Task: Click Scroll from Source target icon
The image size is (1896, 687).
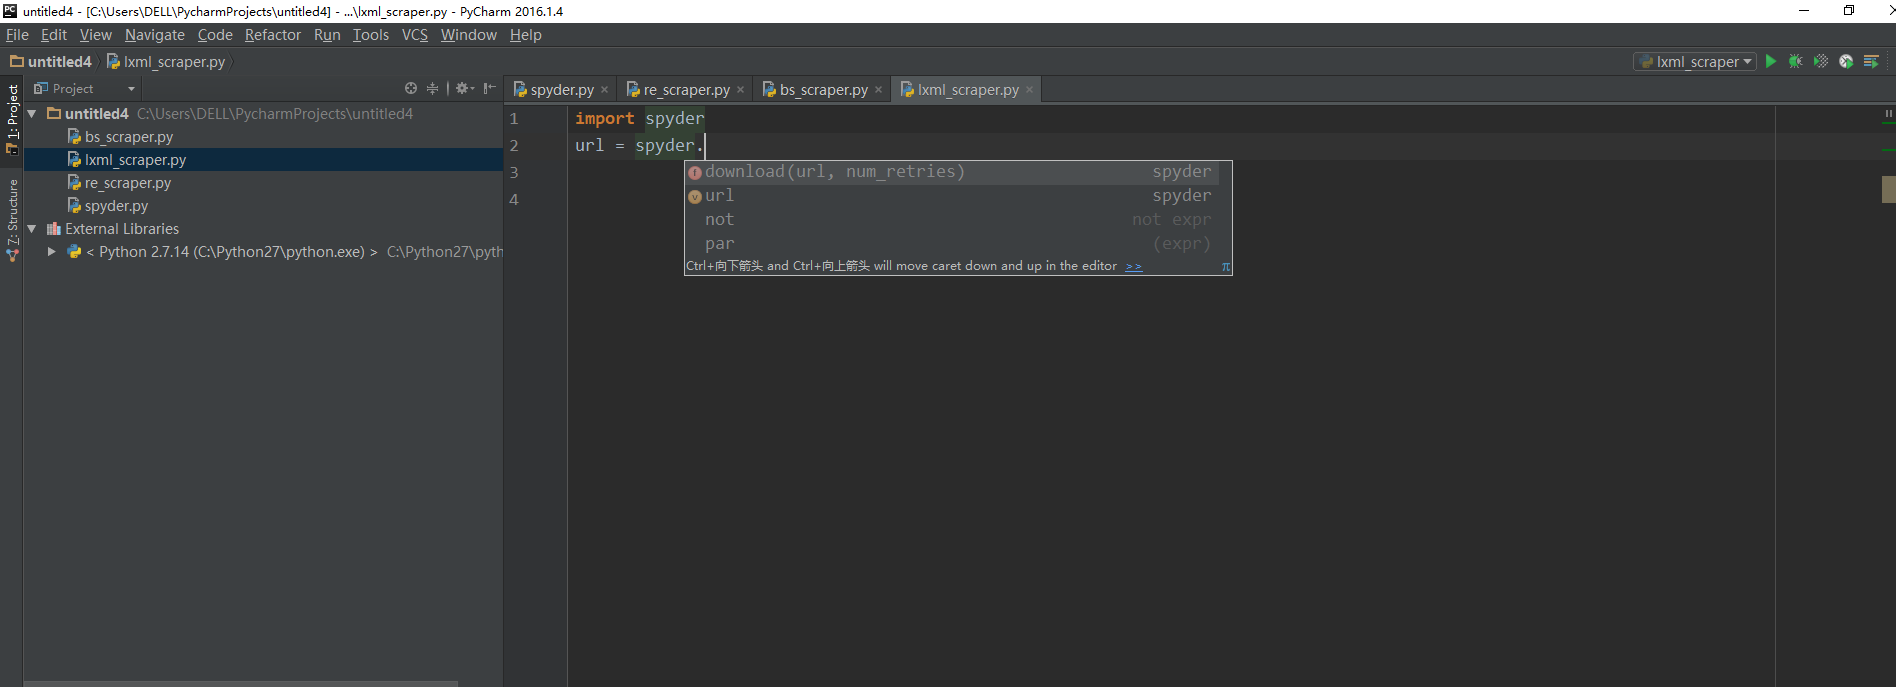Action: click(411, 88)
